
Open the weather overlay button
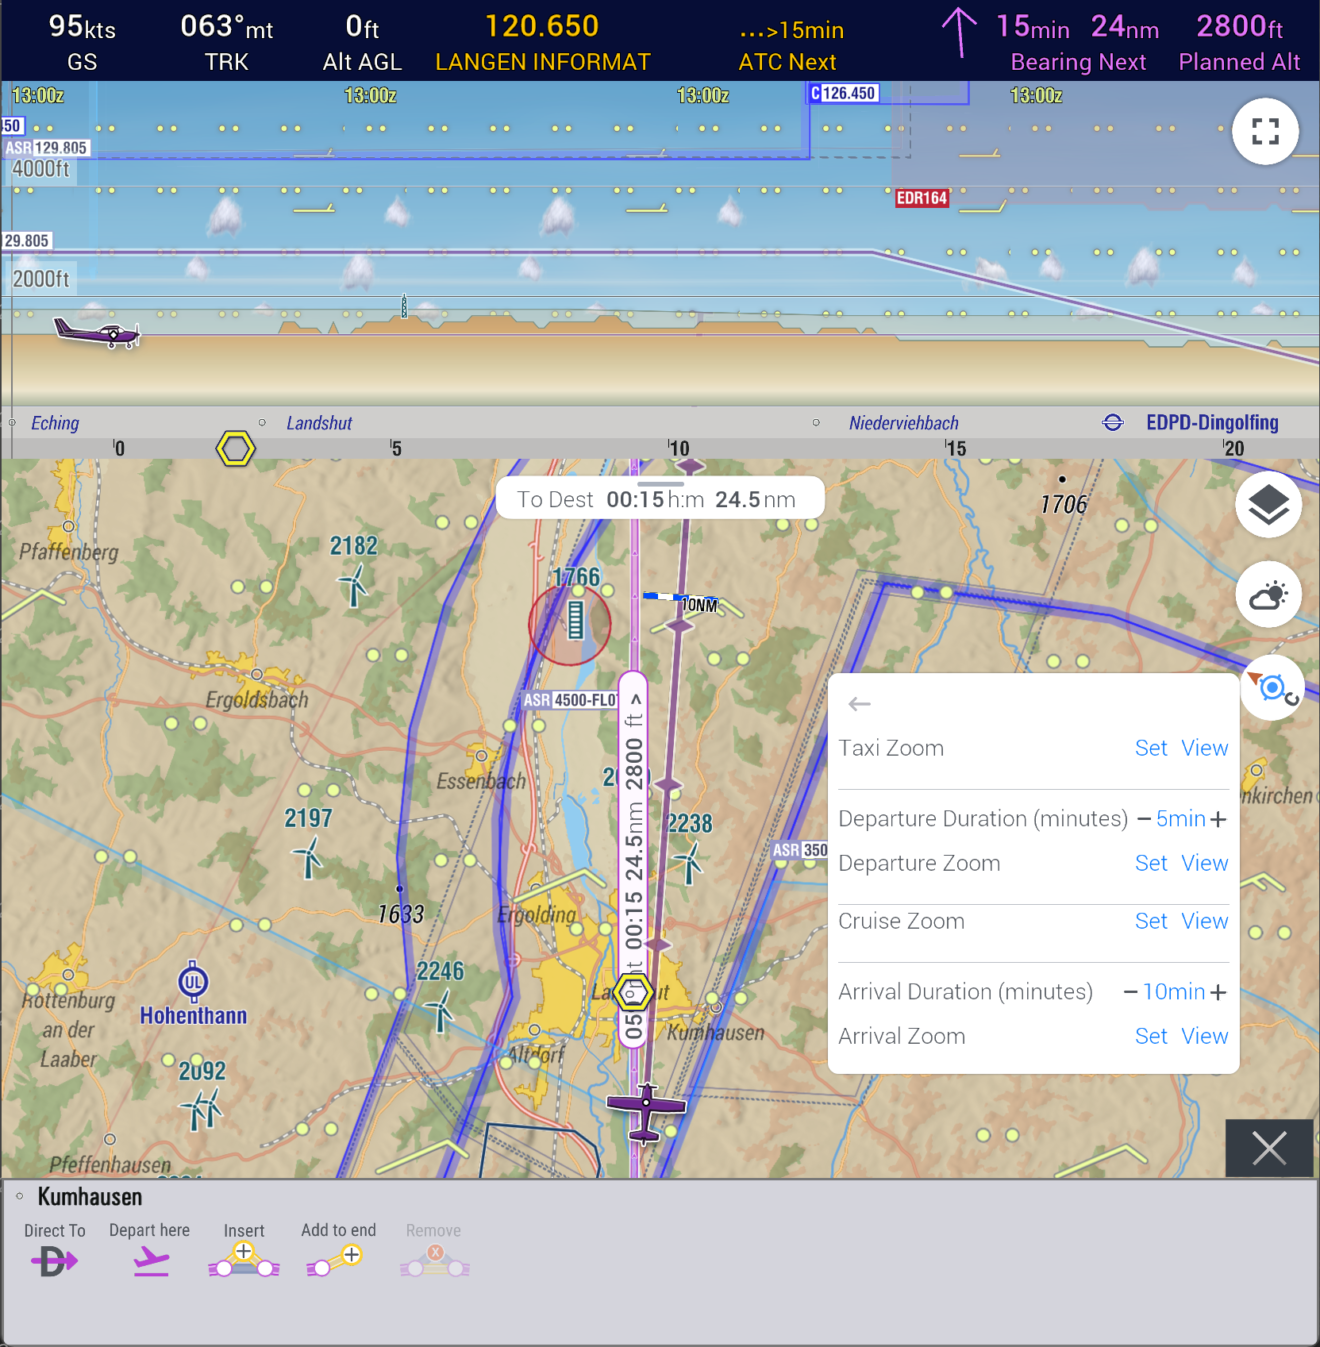pos(1268,596)
